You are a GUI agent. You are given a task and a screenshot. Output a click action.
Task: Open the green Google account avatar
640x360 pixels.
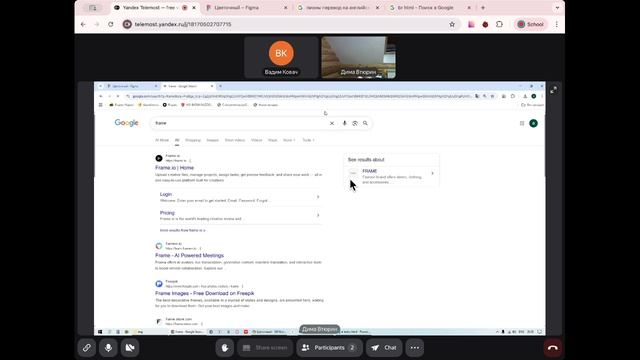coord(533,123)
